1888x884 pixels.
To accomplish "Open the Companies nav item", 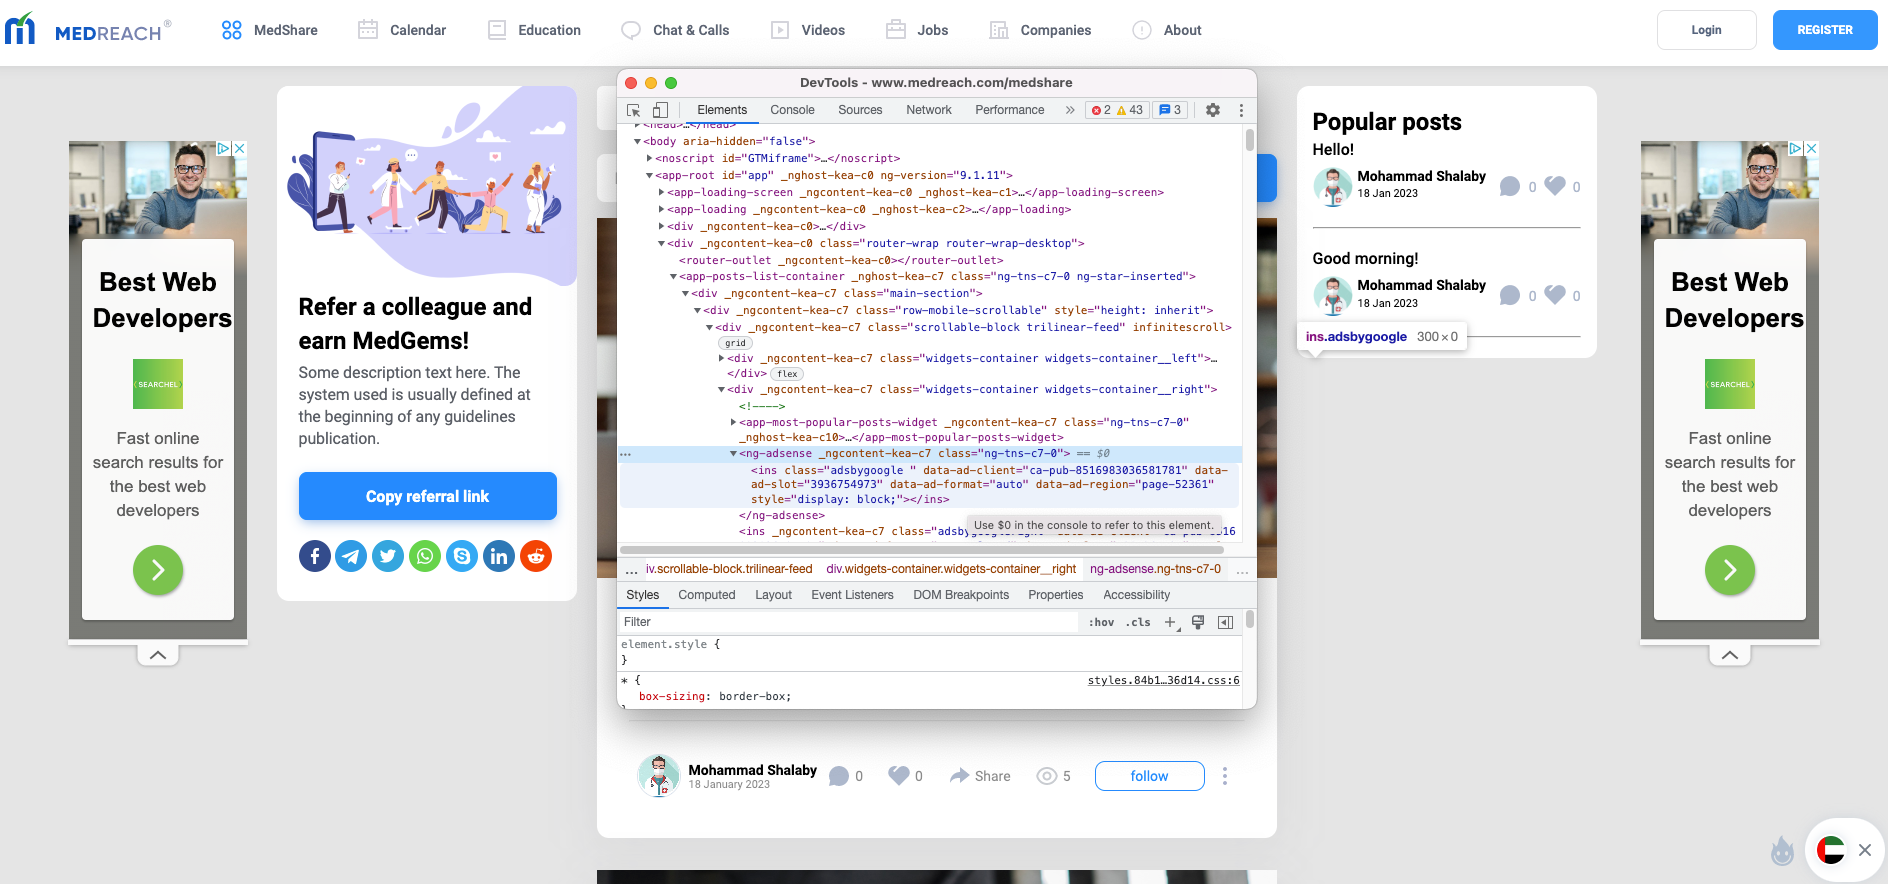I will pos(1040,30).
